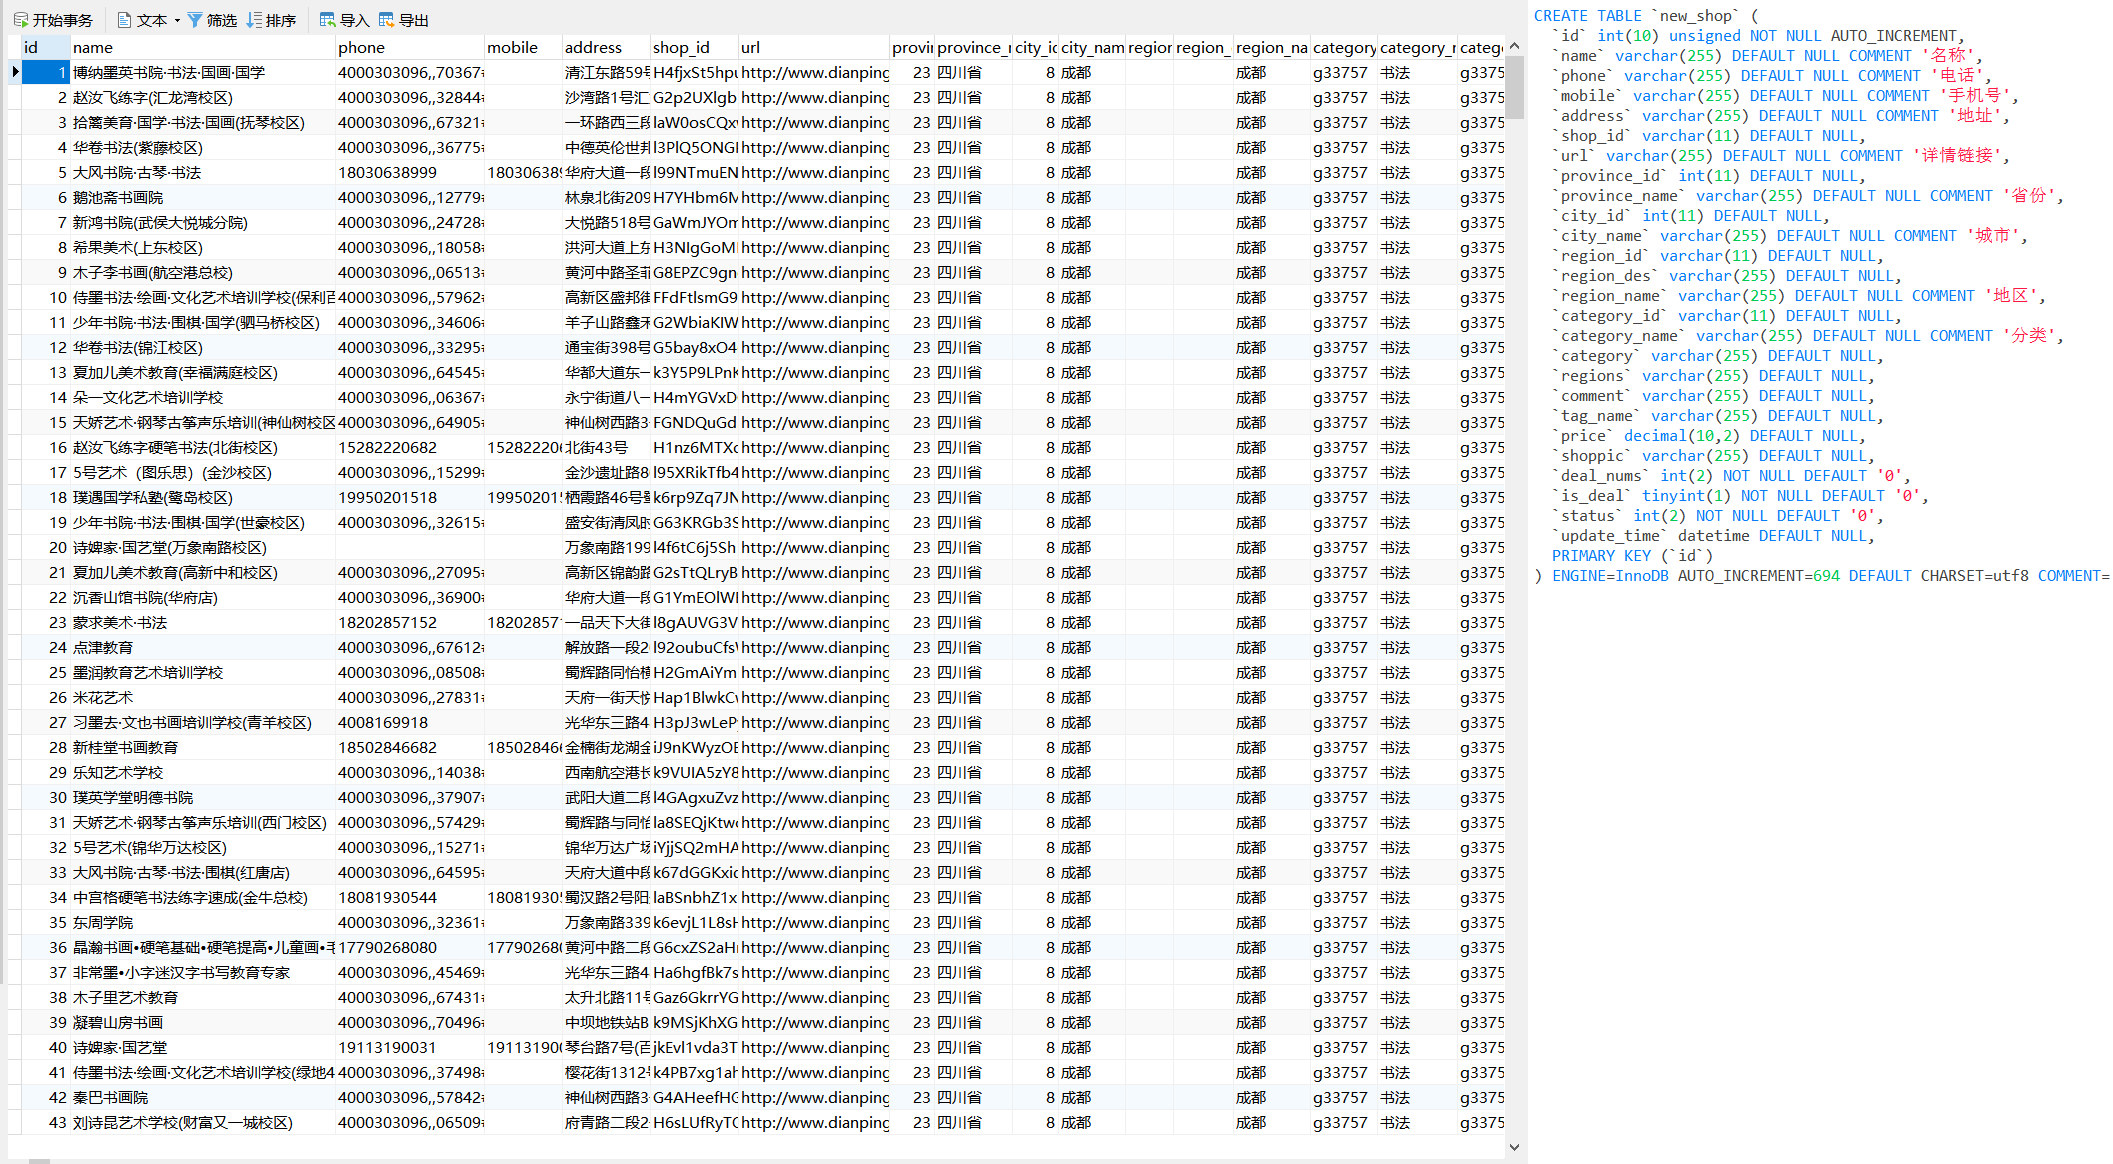
Task: Click the 开始事务 begin transaction button
Action: pos(53,20)
